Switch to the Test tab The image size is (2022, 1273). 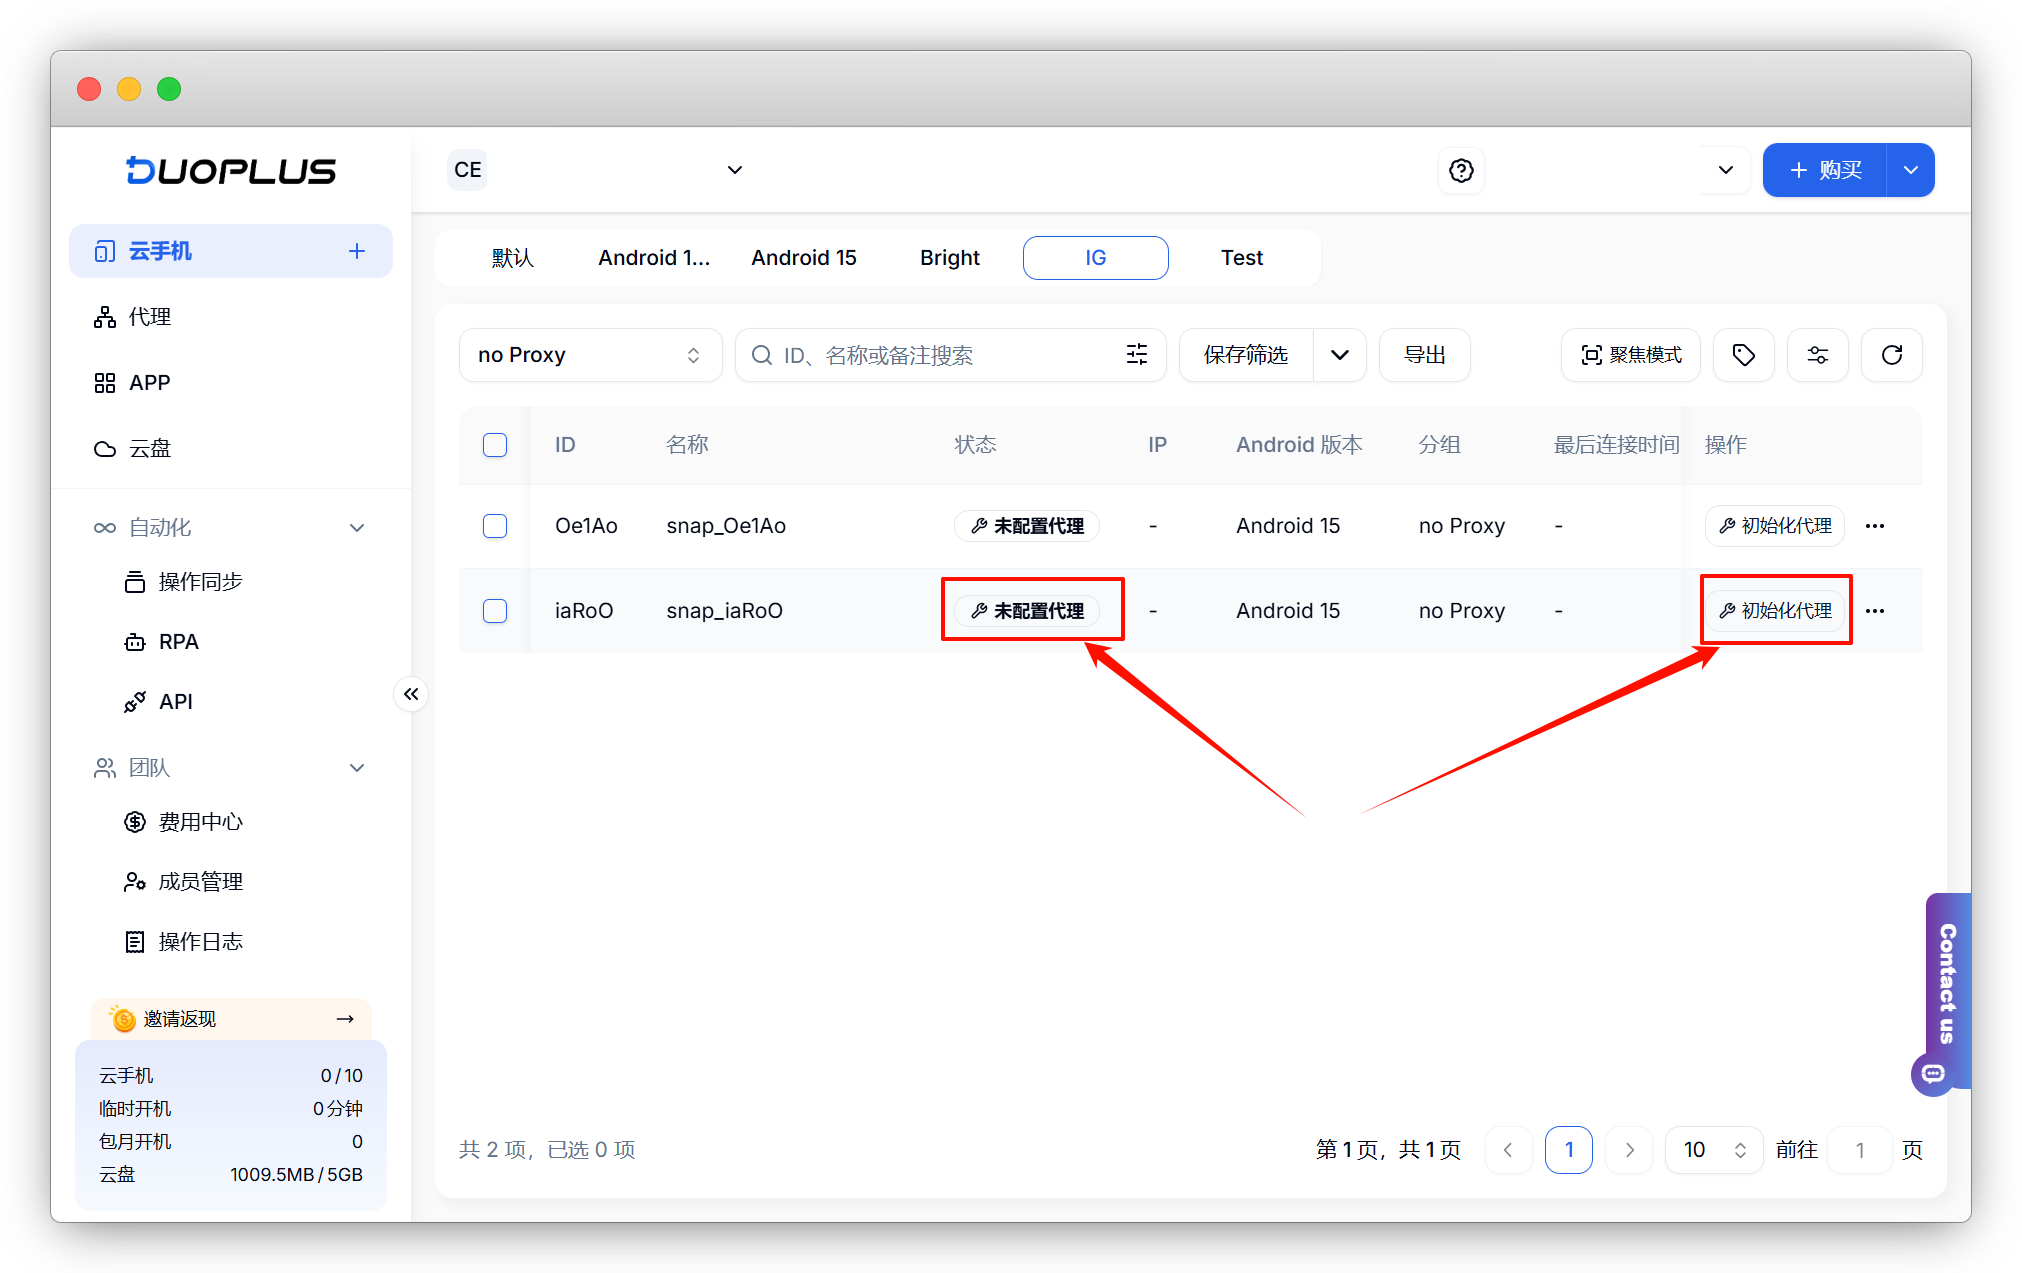[1241, 258]
